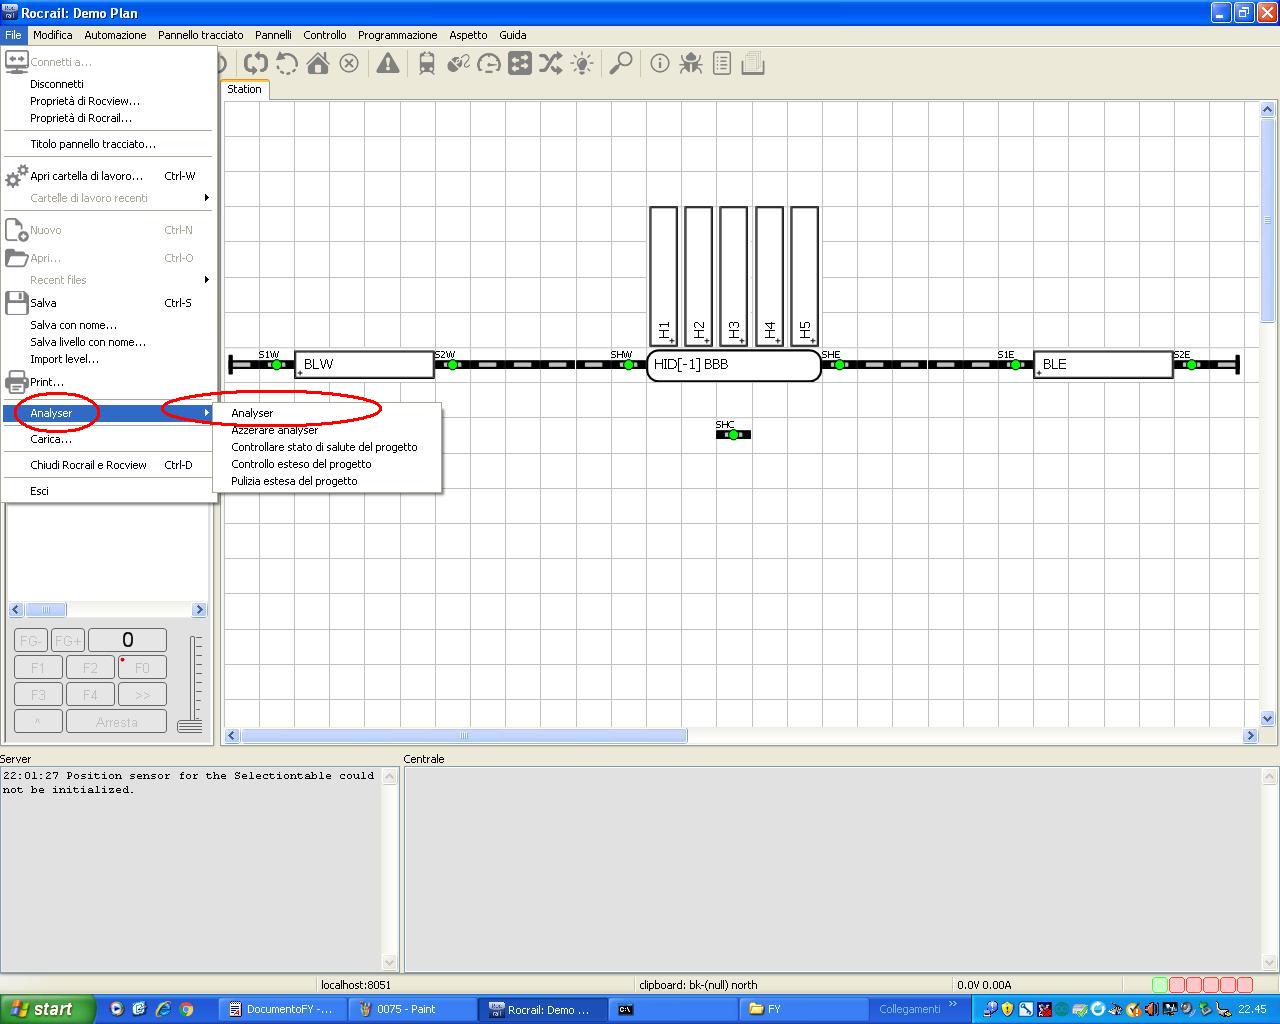Click the house icon in the toolbar

pyautogui.click(x=318, y=64)
